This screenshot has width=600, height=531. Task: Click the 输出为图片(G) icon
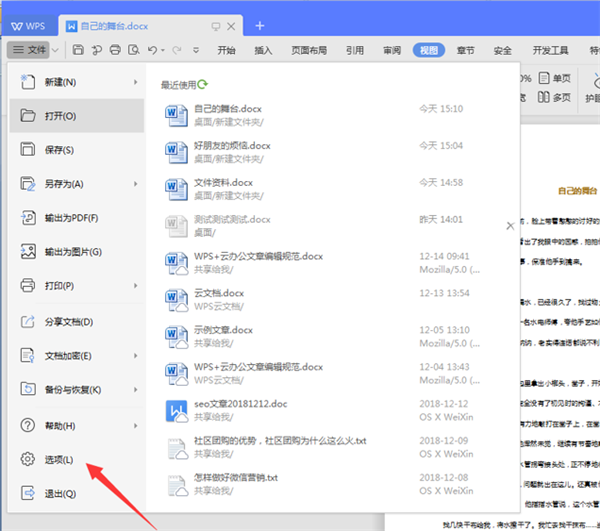(x=27, y=251)
